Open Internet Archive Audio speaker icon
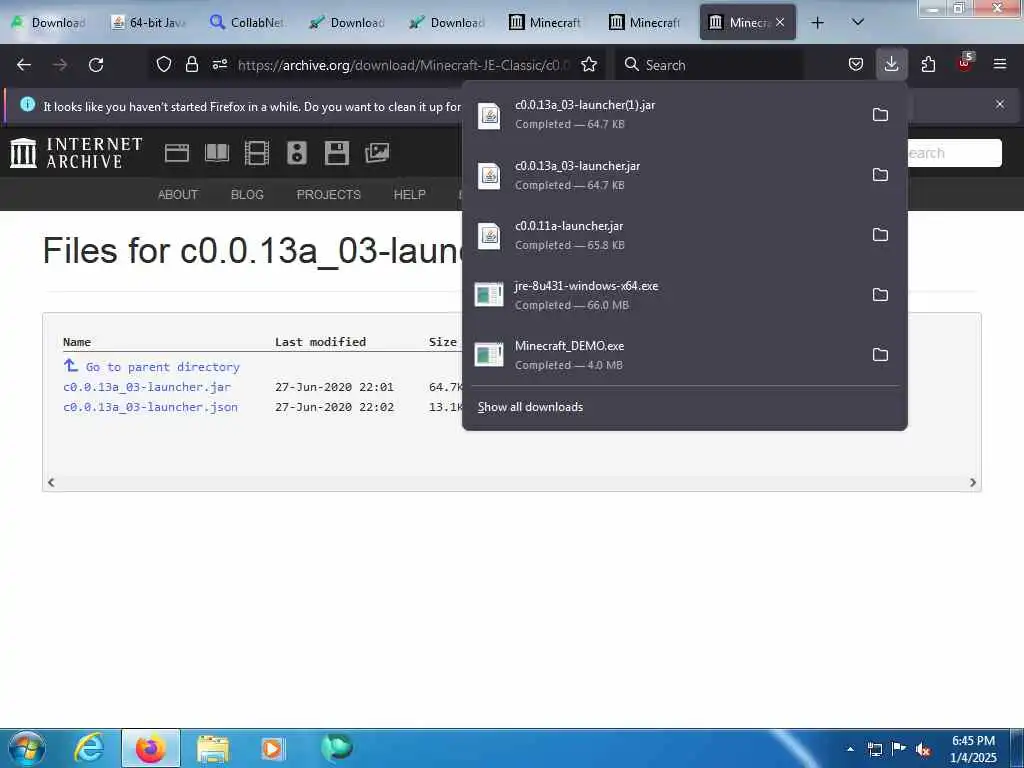The height and width of the screenshot is (768, 1024). coord(297,153)
